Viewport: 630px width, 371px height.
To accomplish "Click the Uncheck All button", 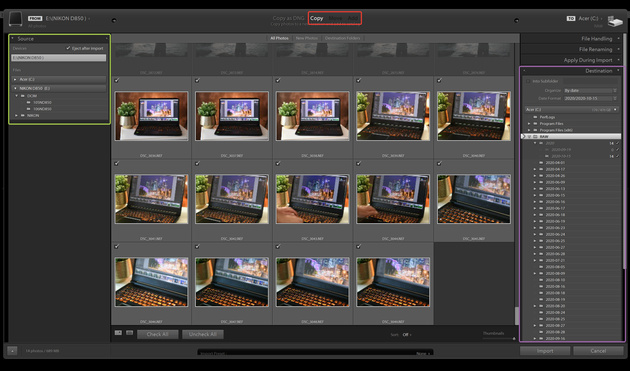I will tap(203, 334).
